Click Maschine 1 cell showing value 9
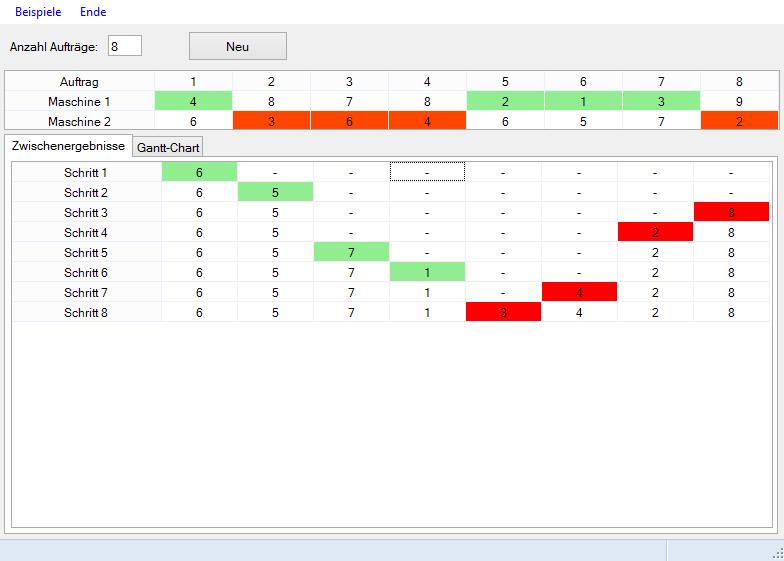The image size is (784, 561). click(x=739, y=101)
